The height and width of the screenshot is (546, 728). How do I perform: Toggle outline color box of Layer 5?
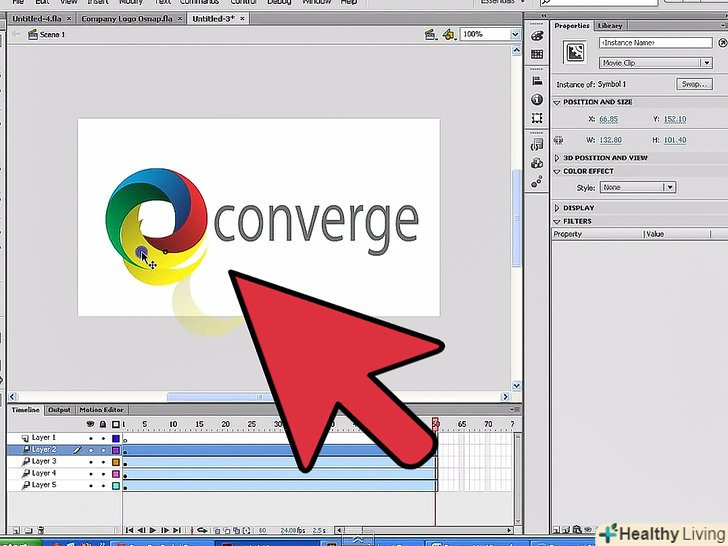click(115, 485)
